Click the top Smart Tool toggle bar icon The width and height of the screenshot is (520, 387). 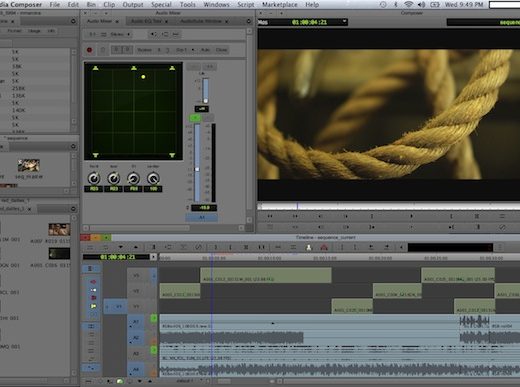click(x=90, y=268)
